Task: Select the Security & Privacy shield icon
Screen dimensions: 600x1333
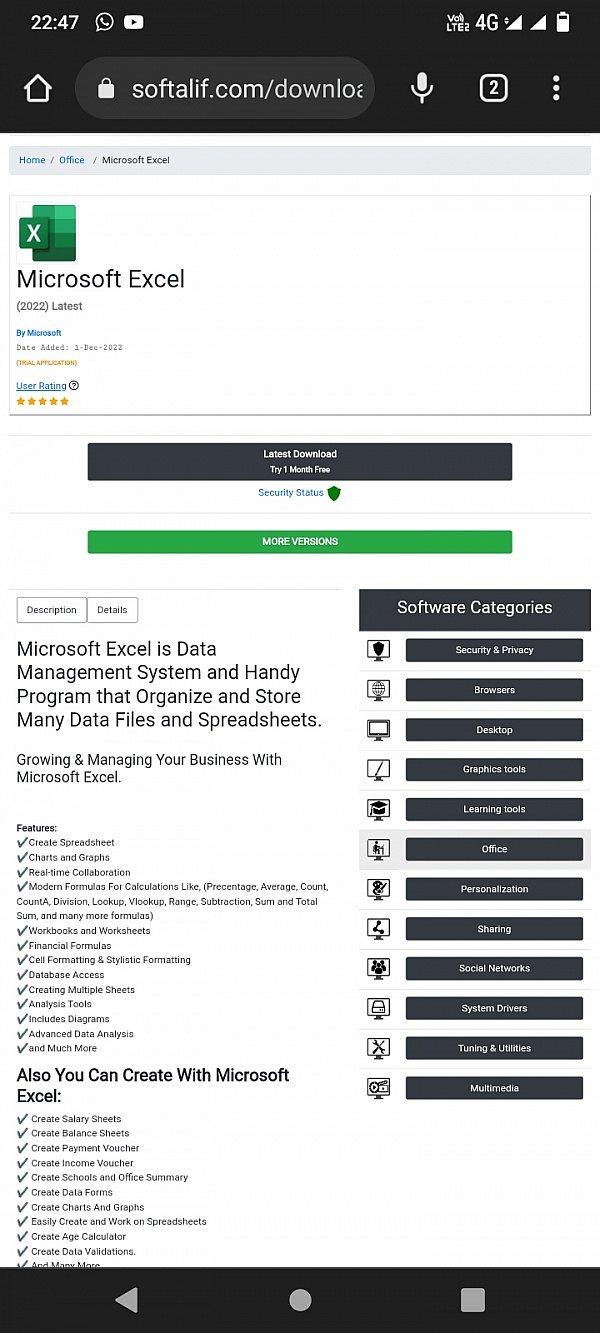Action: pos(378,649)
